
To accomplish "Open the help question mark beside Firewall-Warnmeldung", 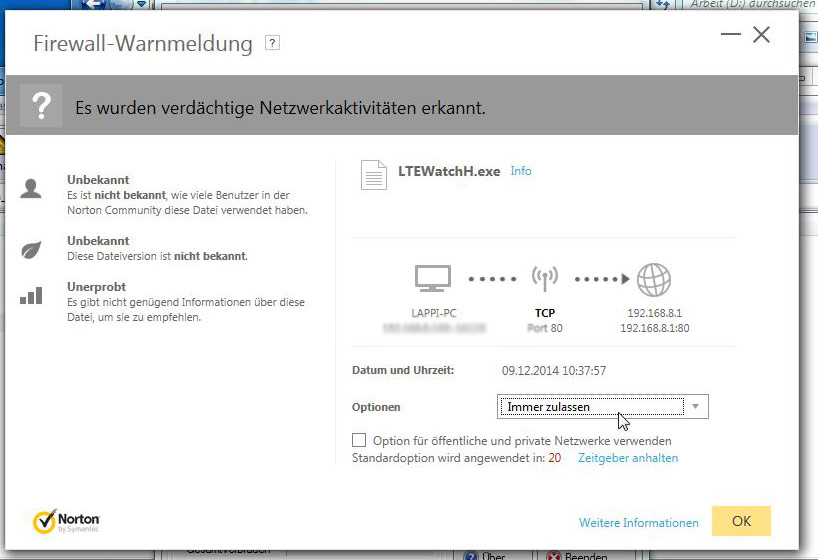I will tap(272, 43).
